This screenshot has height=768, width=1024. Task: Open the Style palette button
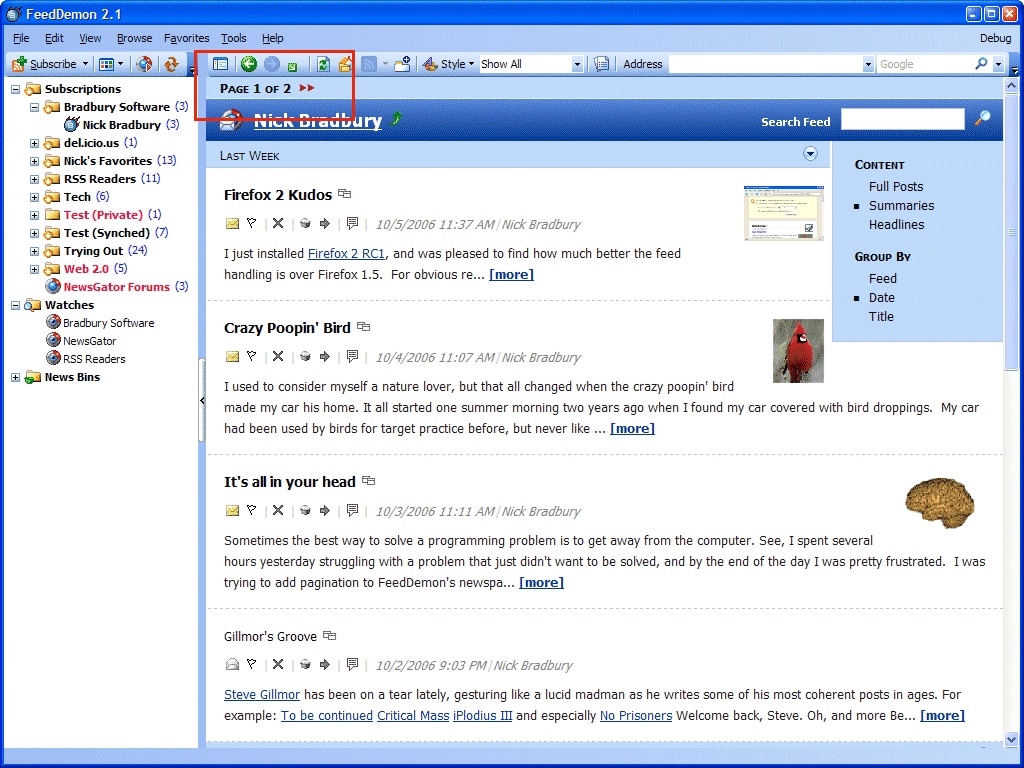coord(448,64)
